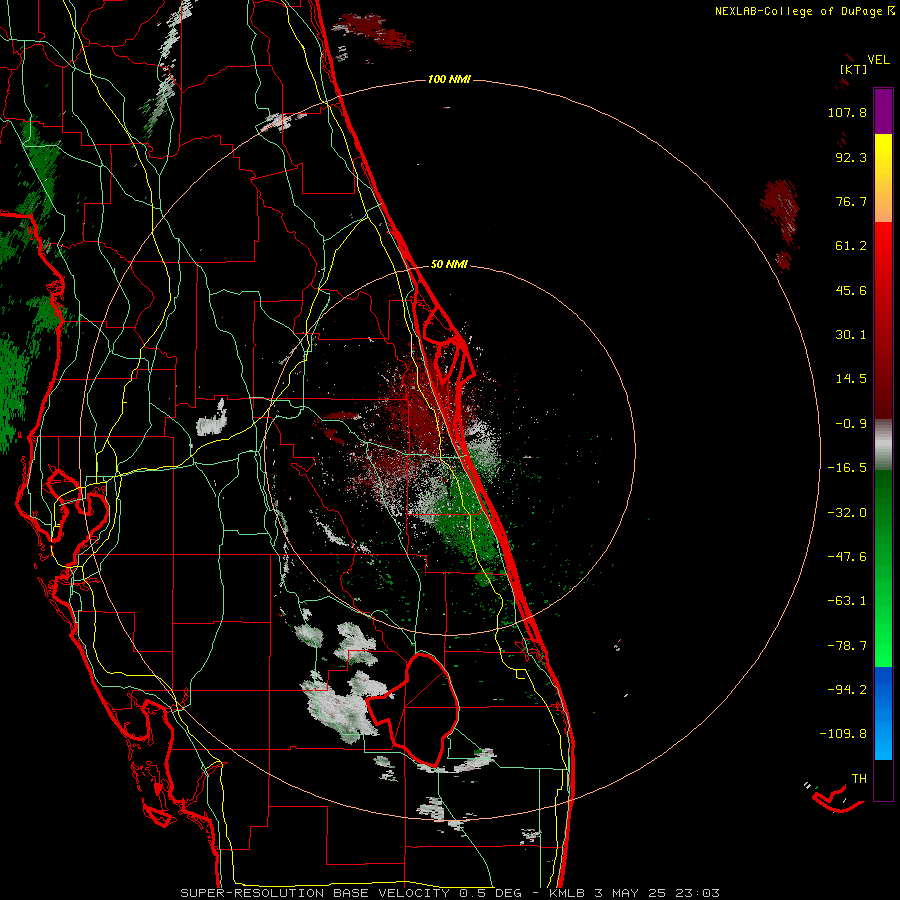Click the [KT] units label
This screenshot has width=900, height=900.
[853, 69]
